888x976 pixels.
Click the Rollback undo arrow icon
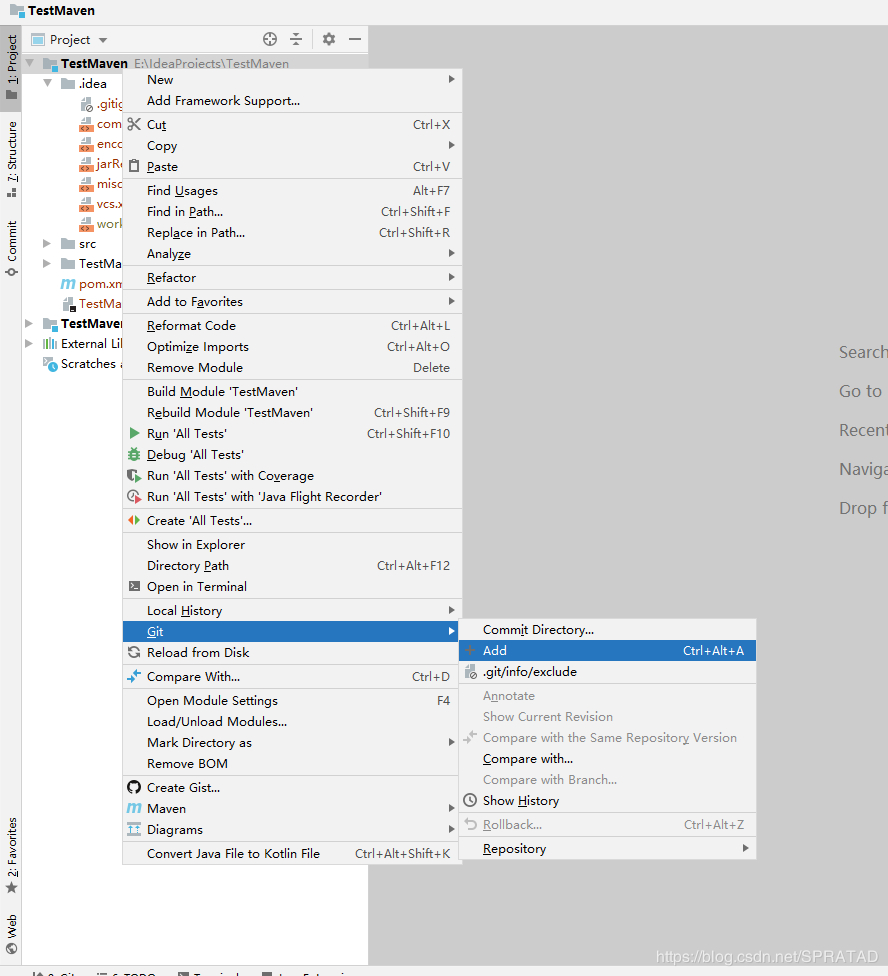click(x=470, y=824)
